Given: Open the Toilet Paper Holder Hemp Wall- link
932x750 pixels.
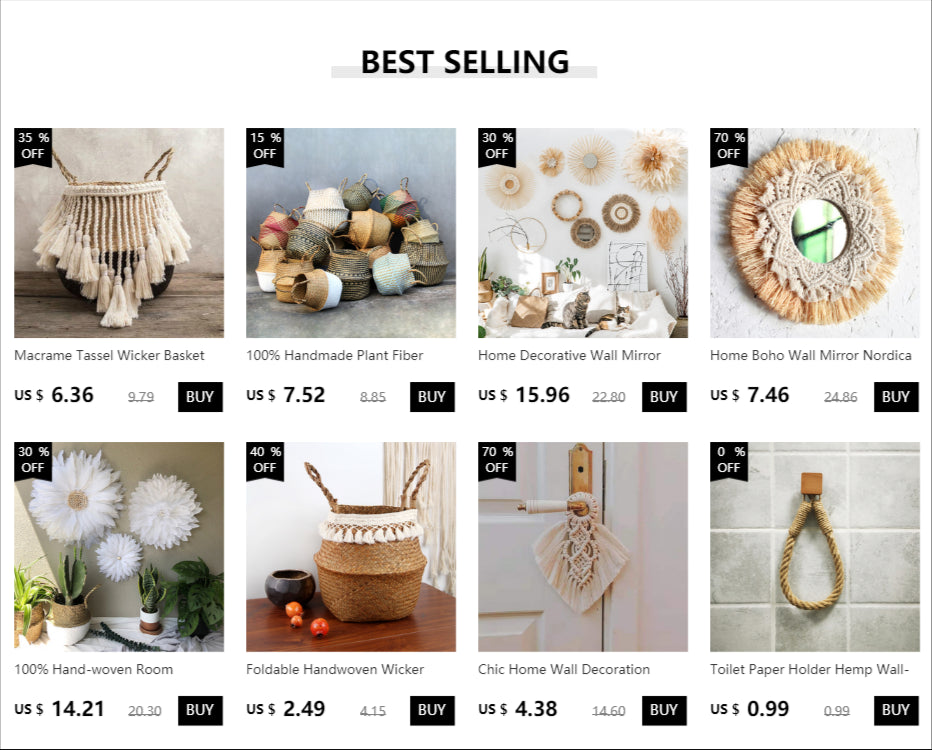Looking at the screenshot, I should (810, 669).
